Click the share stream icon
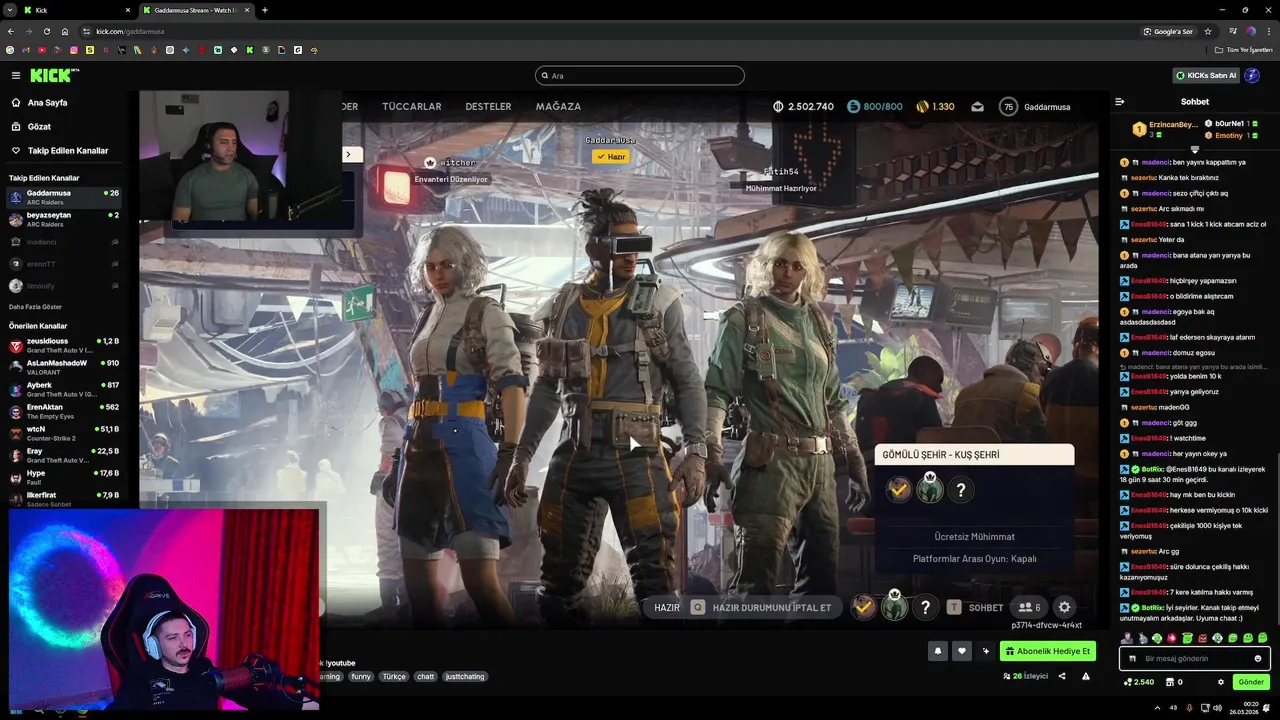Screen dimensions: 1280x720 [x=1062, y=676]
